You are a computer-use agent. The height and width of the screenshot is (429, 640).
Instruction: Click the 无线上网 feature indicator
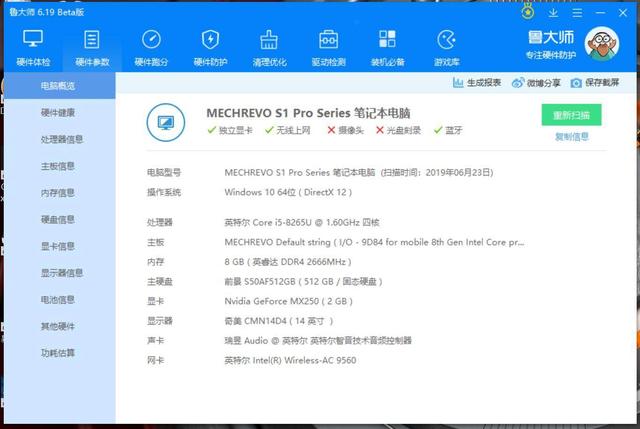point(288,130)
